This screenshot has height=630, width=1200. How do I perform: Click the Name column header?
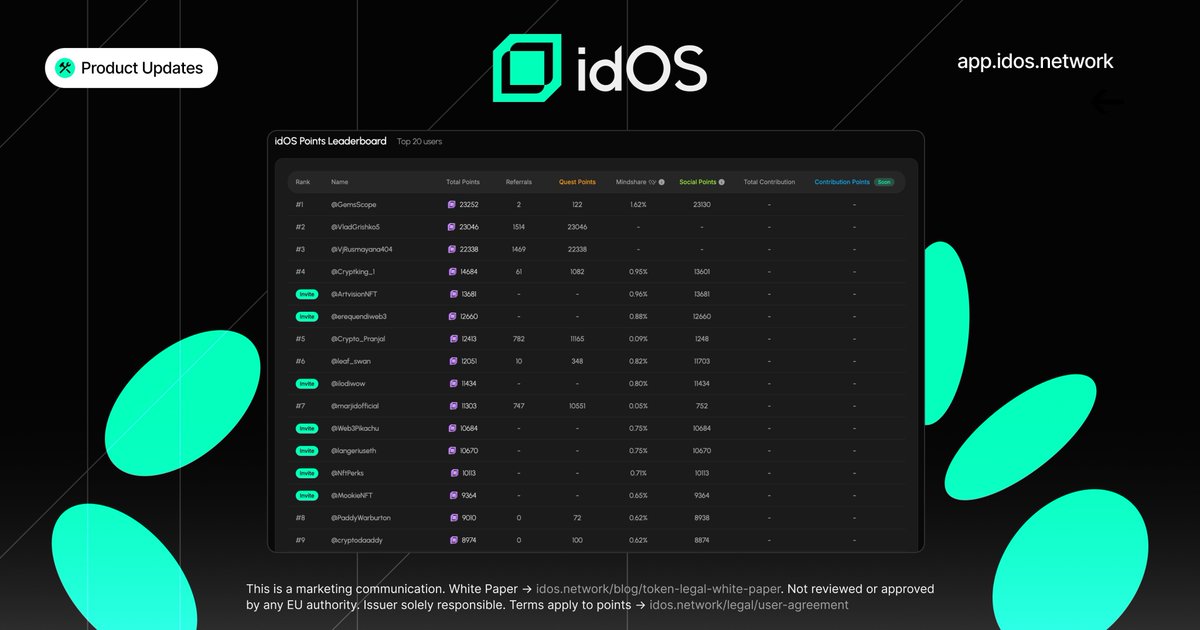click(x=340, y=182)
